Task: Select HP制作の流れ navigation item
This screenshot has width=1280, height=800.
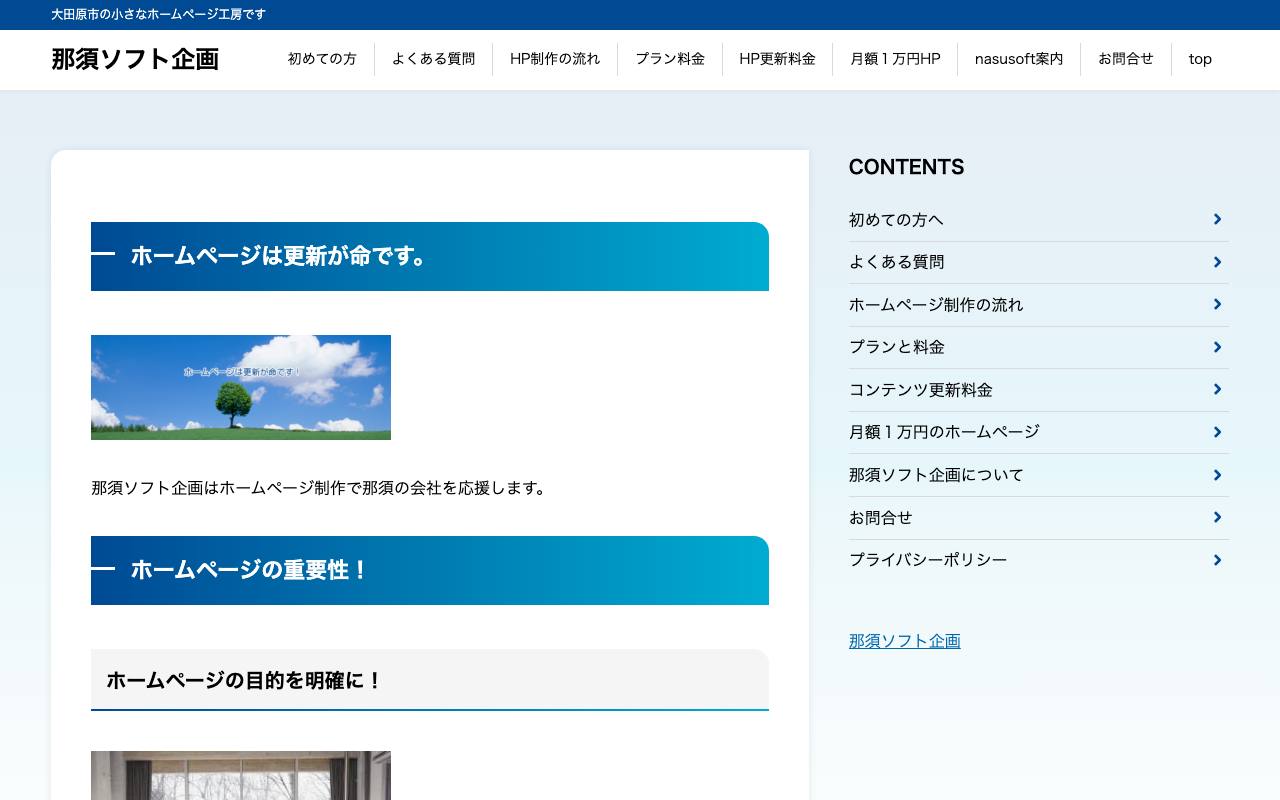Action: (x=555, y=59)
